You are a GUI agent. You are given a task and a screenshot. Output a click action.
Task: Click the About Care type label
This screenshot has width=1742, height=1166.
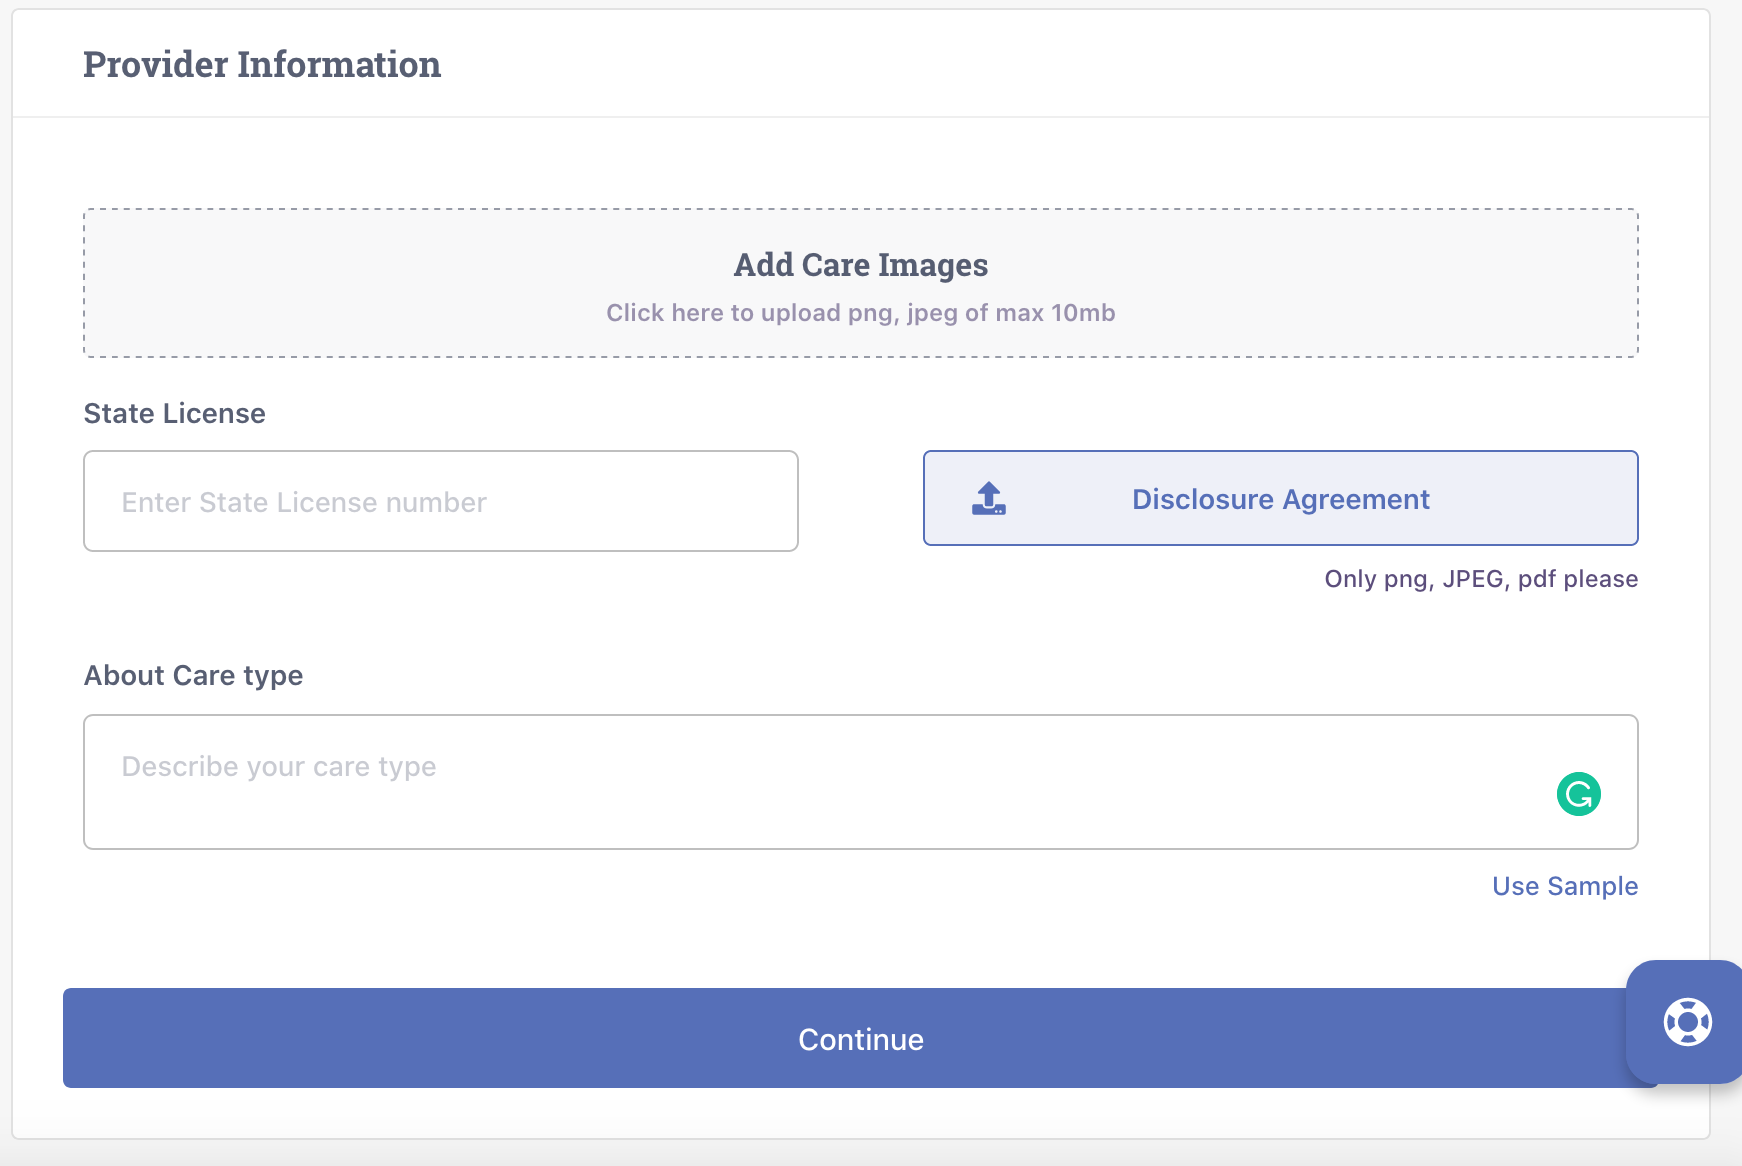[x=193, y=675]
